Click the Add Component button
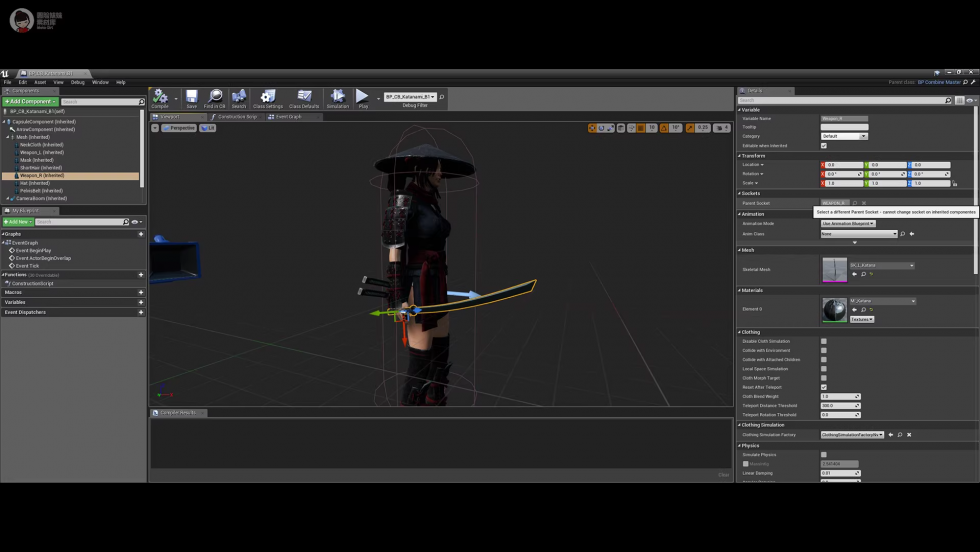The width and height of the screenshot is (980, 552). [x=31, y=101]
